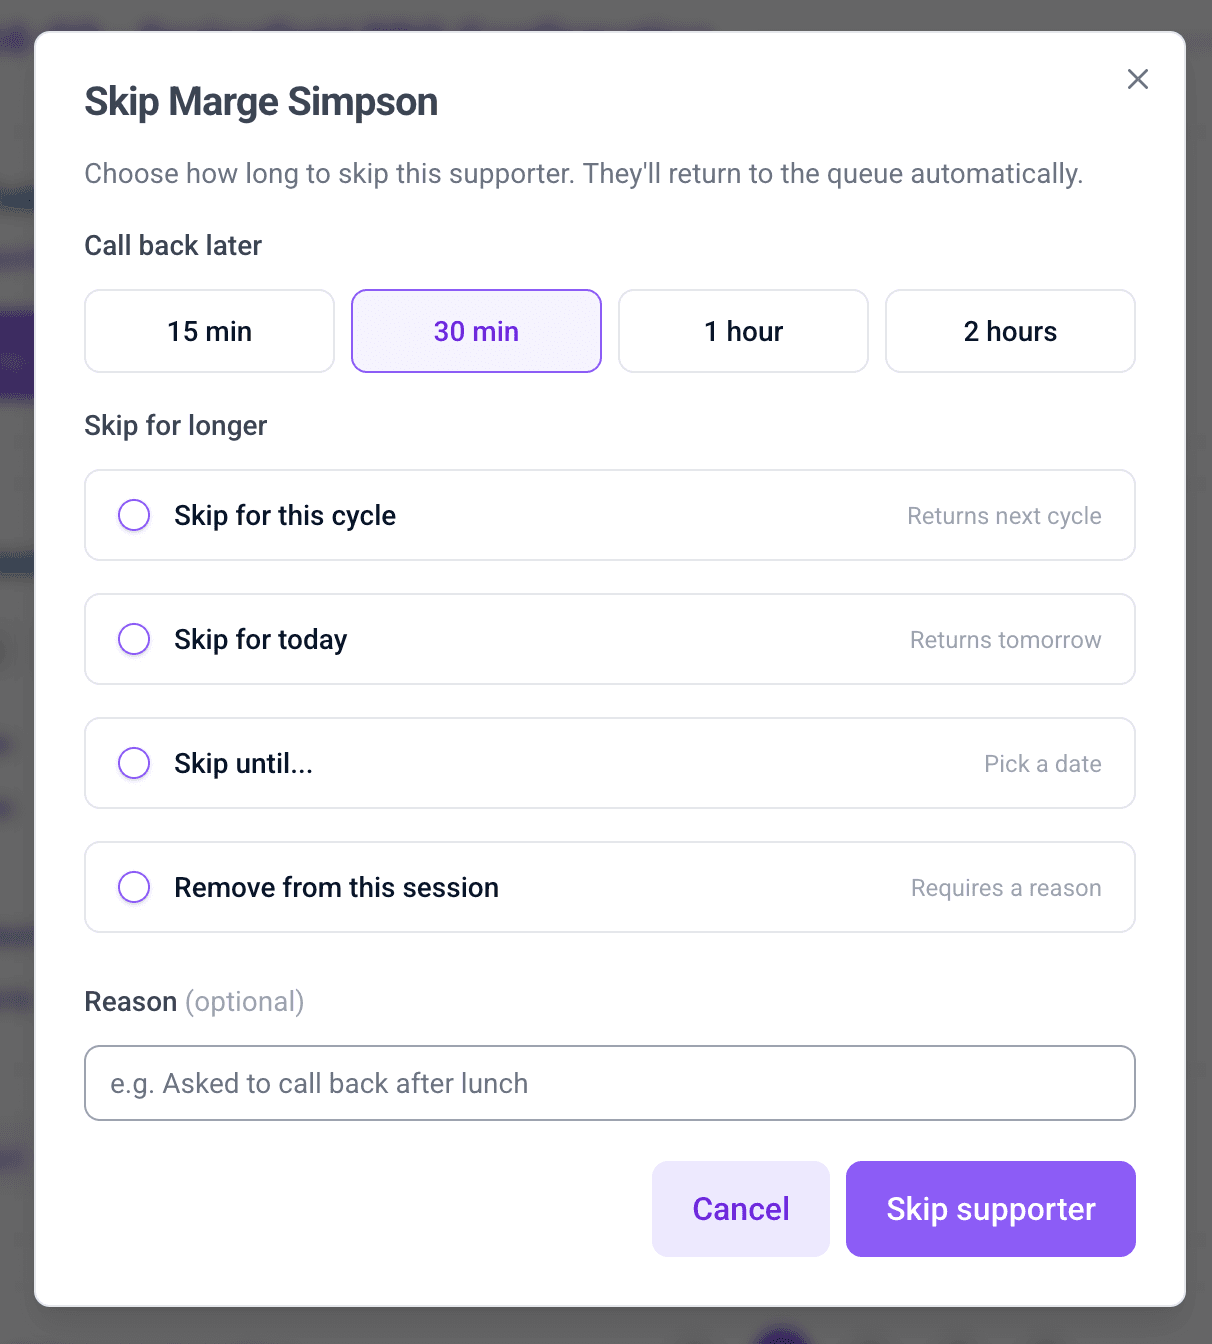Choose the 2 hours callback duration
The width and height of the screenshot is (1212, 1344).
pos(1009,331)
